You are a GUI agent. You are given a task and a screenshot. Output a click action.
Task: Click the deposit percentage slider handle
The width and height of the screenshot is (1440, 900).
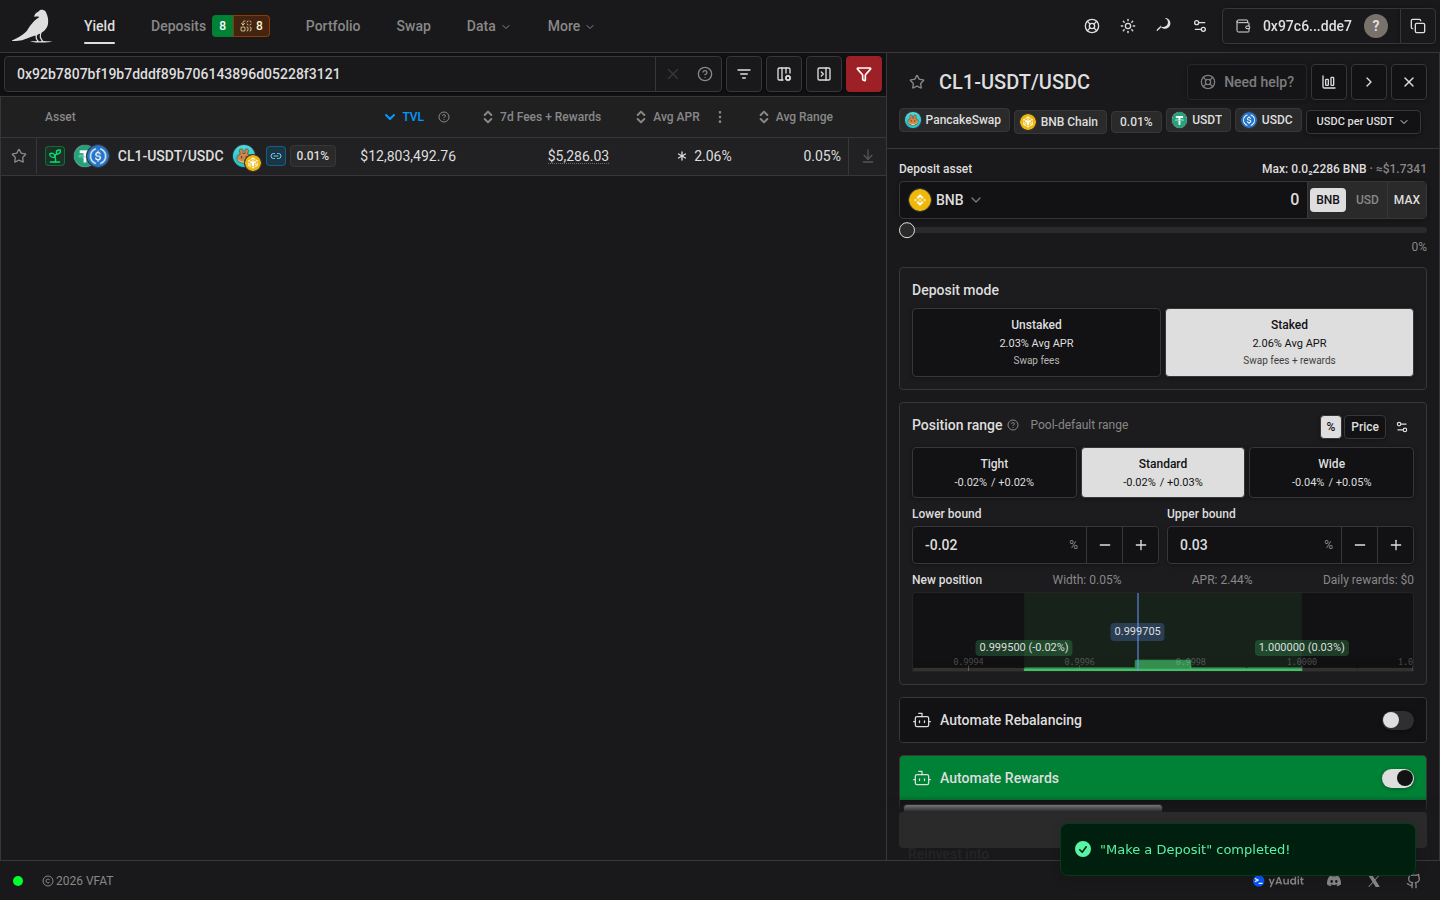(x=907, y=230)
